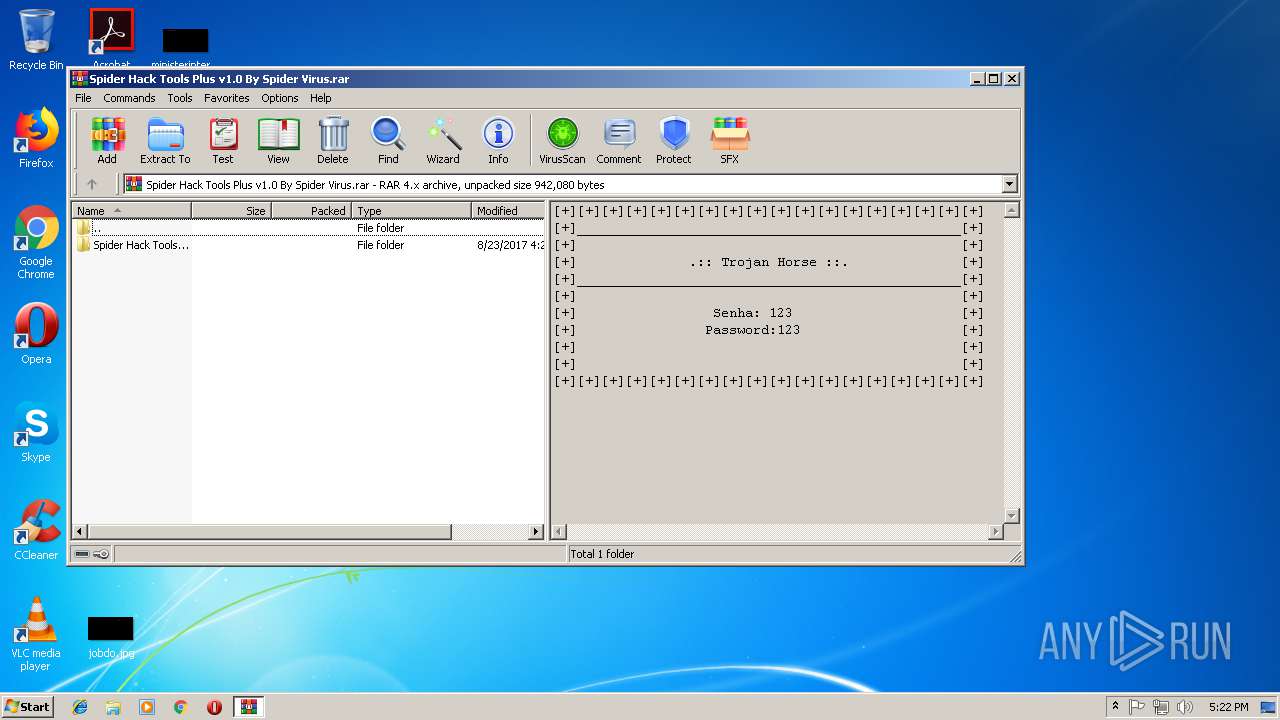Viewport: 1280px width, 720px height.
Task: Select the Spider Hack Tools folder
Action: (309, 245)
